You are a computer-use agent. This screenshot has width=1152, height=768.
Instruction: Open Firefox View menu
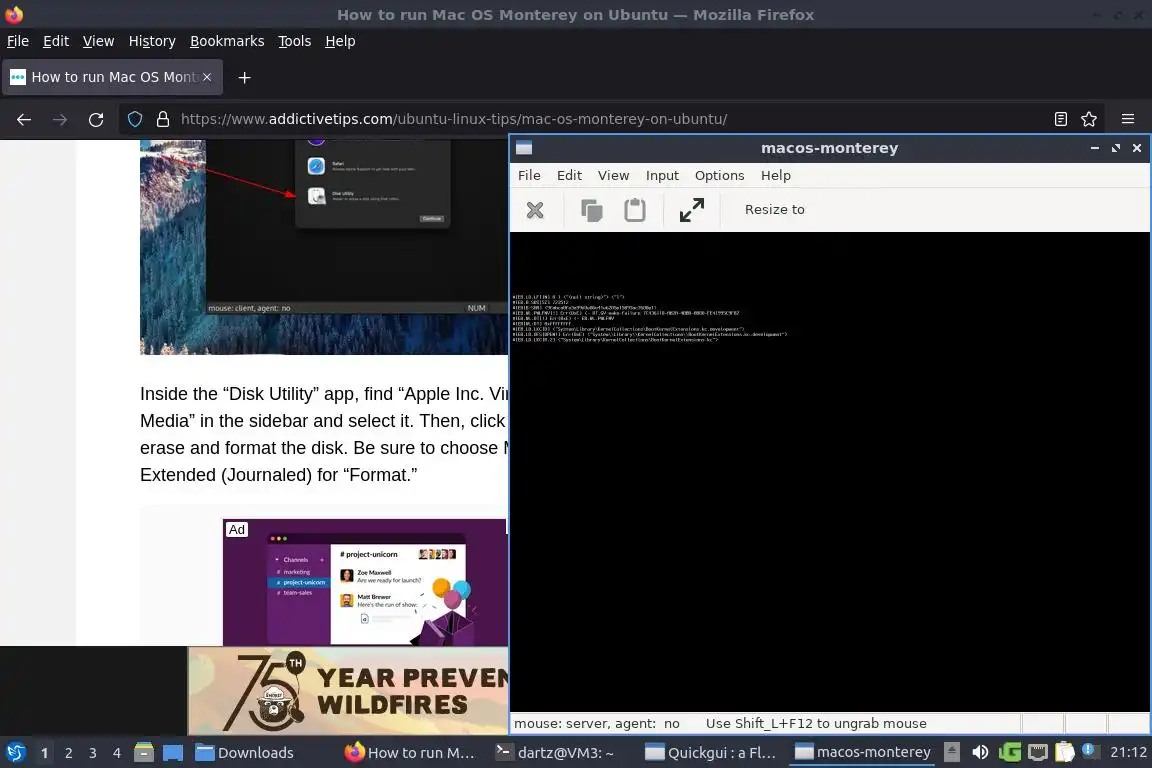pyautogui.click(x=98, y=41)
